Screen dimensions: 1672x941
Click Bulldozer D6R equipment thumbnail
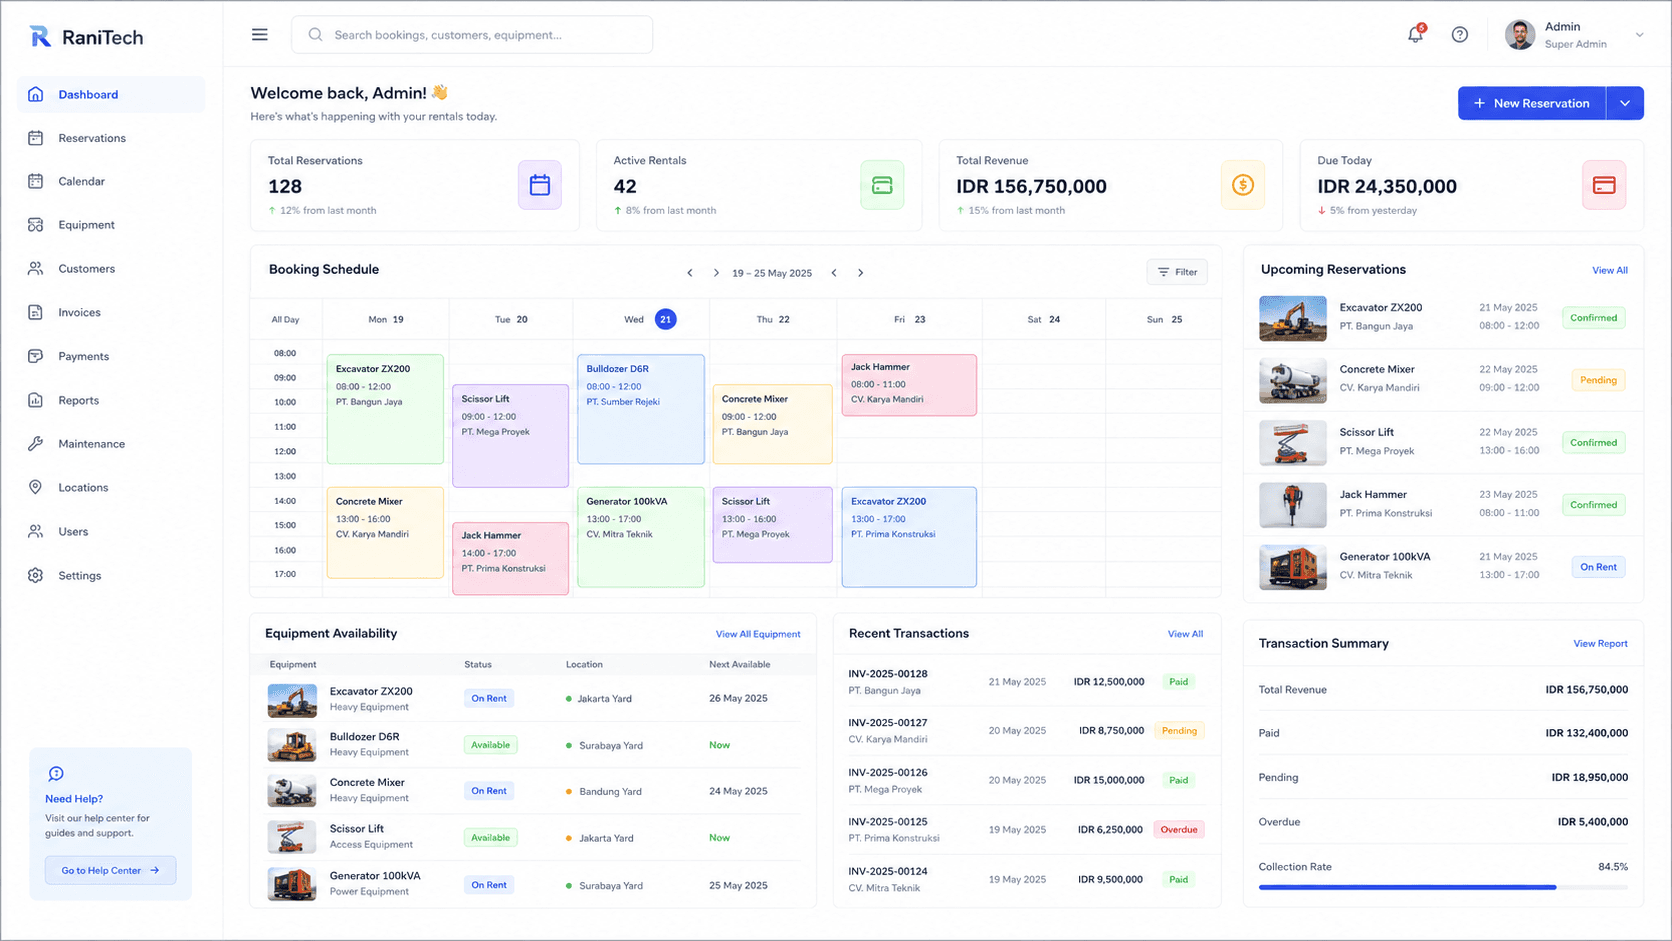tap(292, 745)
